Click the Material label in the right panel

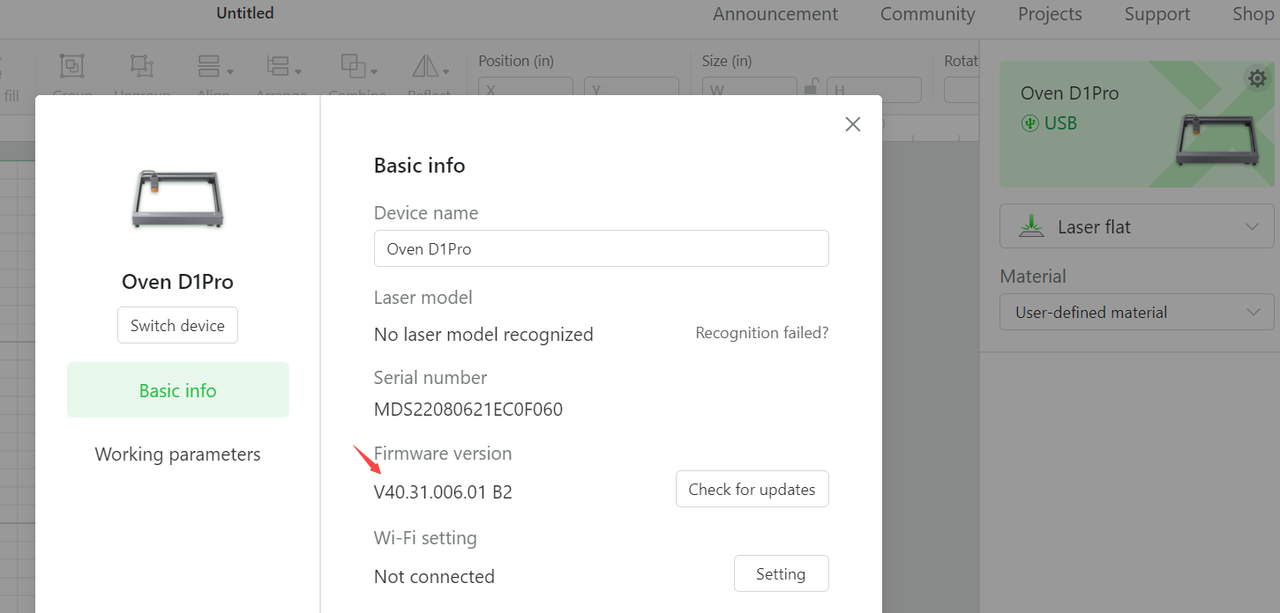(1033, 276)
